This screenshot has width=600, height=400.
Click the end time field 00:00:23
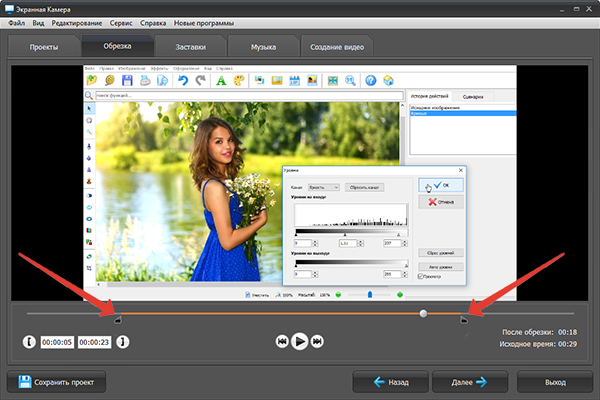point(96,341)
